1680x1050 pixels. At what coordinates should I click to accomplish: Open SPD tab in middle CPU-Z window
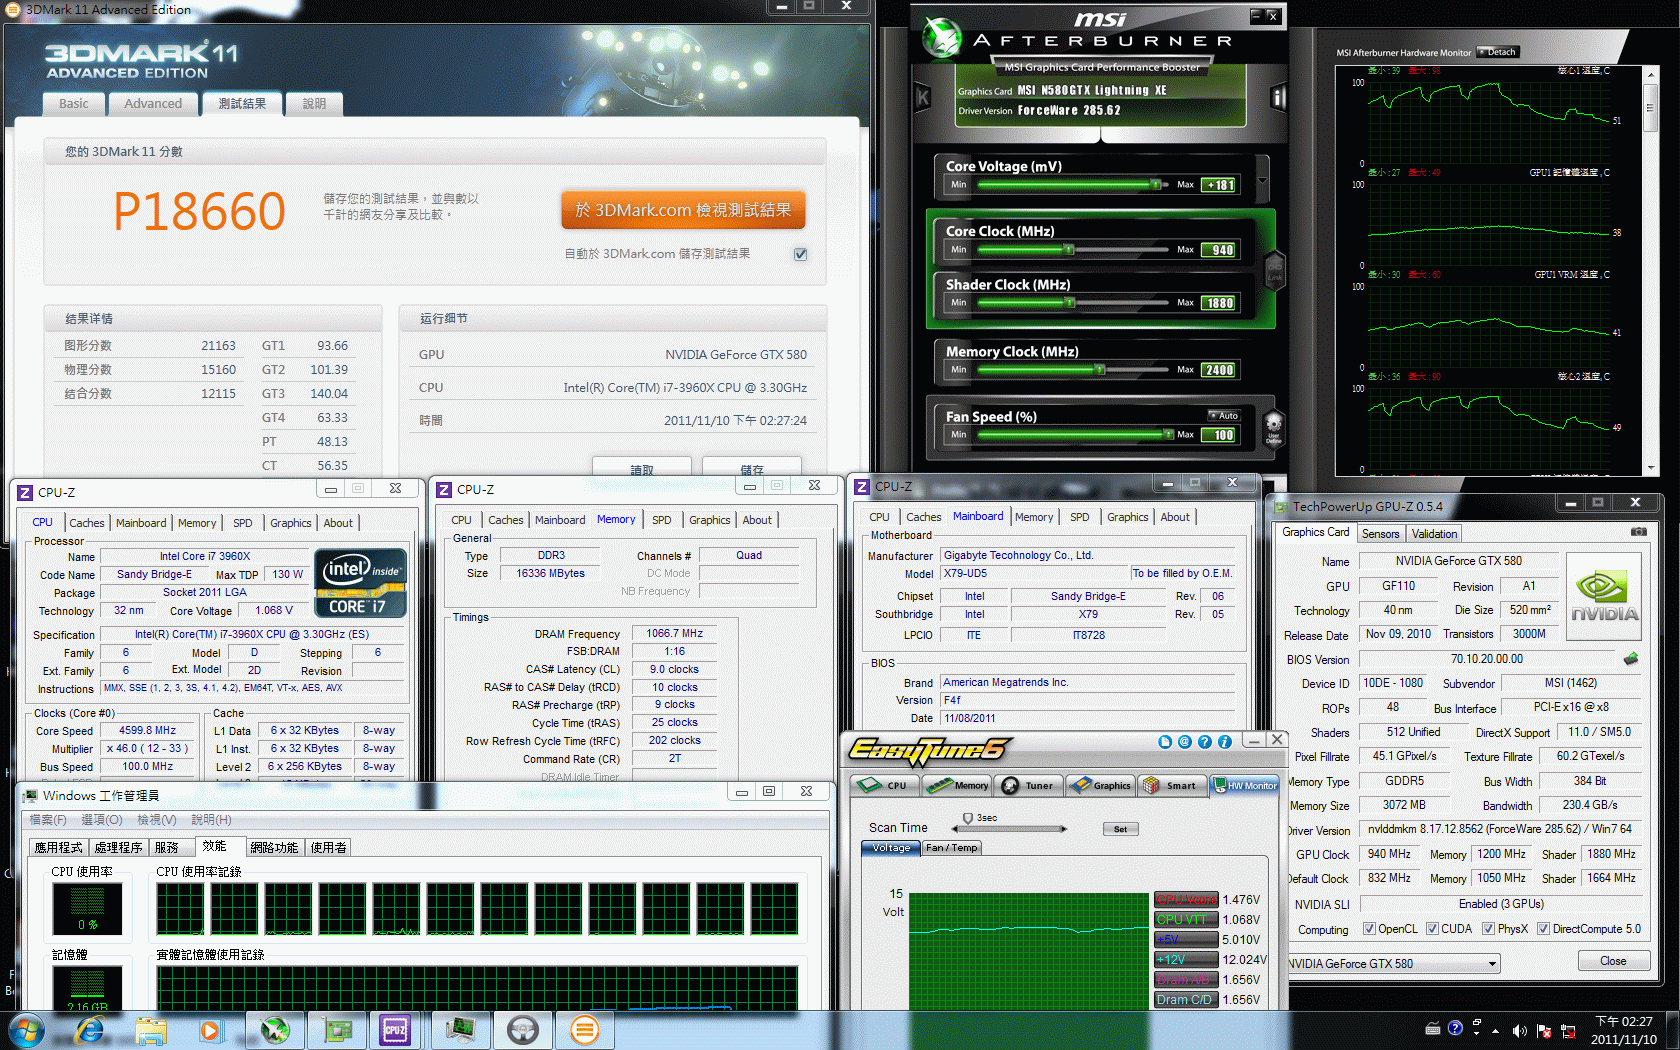(662, 520)
